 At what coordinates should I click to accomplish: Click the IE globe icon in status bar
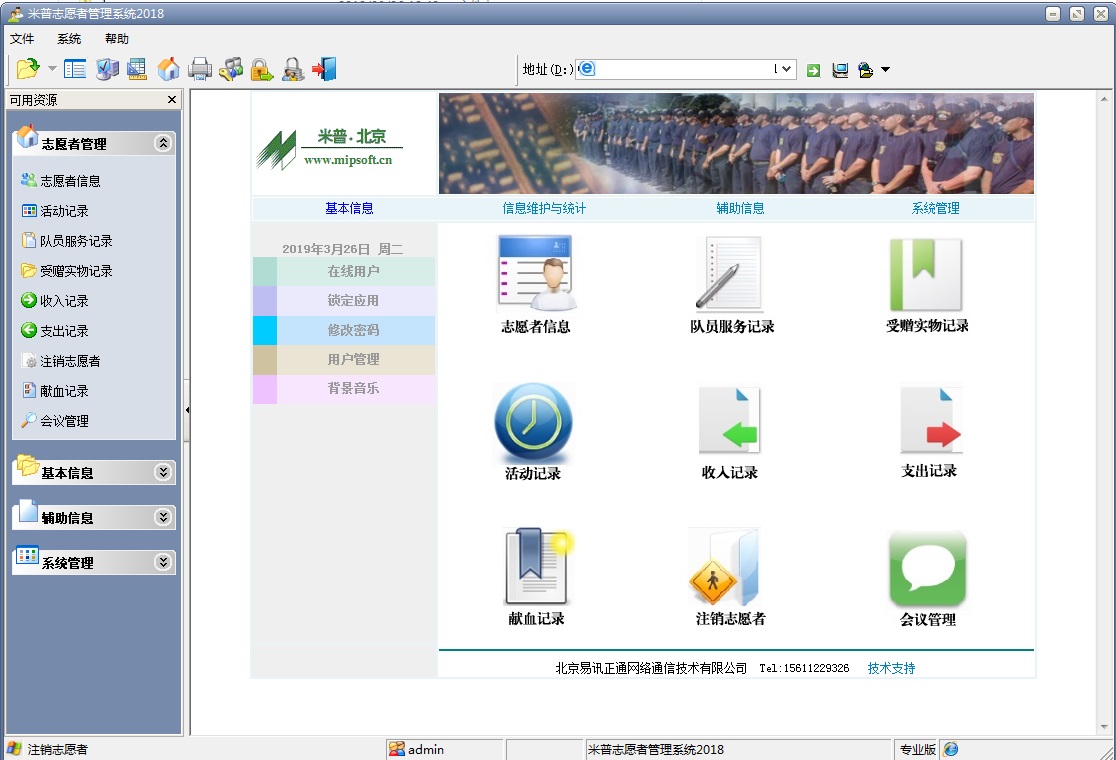click(950, 749)
